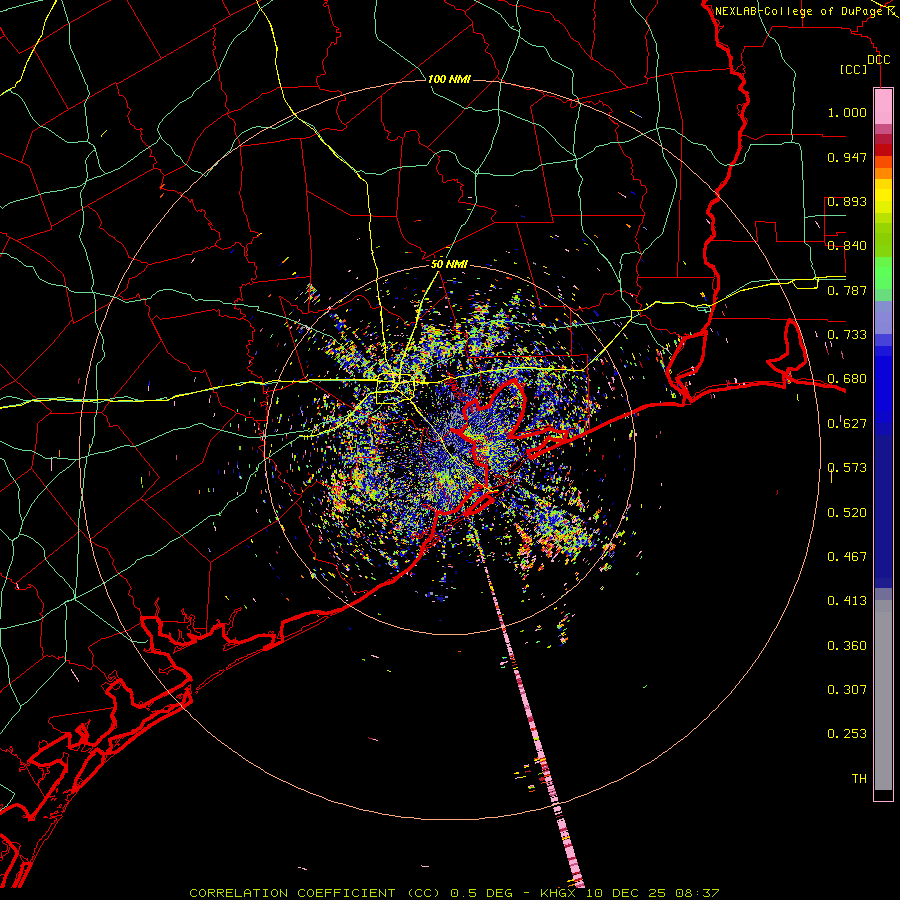Click the CORRELATION COEFFICIENT caption text
The height and width of the screenshot is (900, 900).
click(x=292, y=893)
